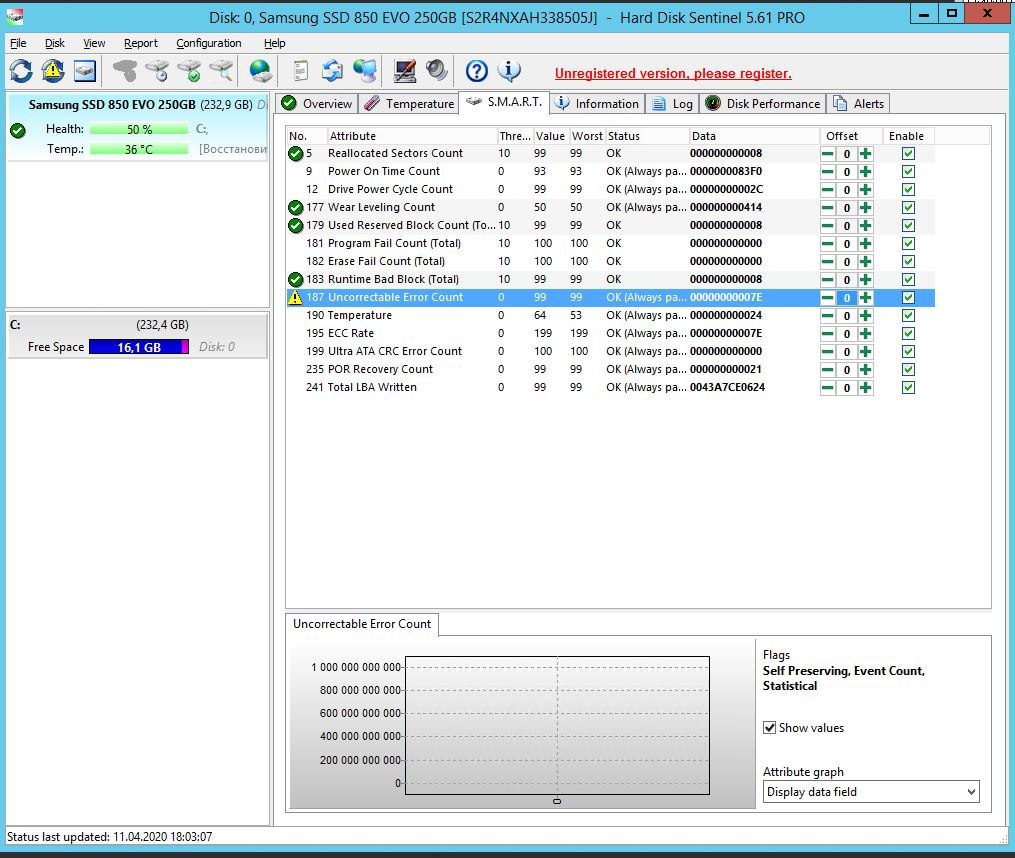Toggle Enable checkbox for Power On Time Count
The image size is (1015, 858).
point(908,172)
